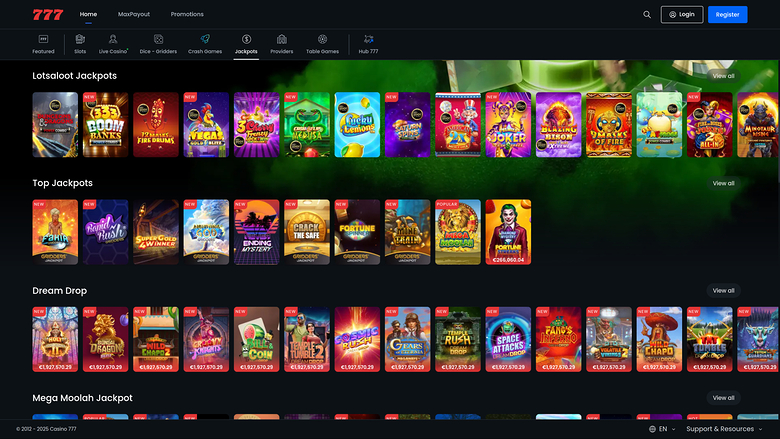This screenshot has height=439, width=780.
Task: Open the Wild Chapo 2 game
Action: [x=156, y=340]
